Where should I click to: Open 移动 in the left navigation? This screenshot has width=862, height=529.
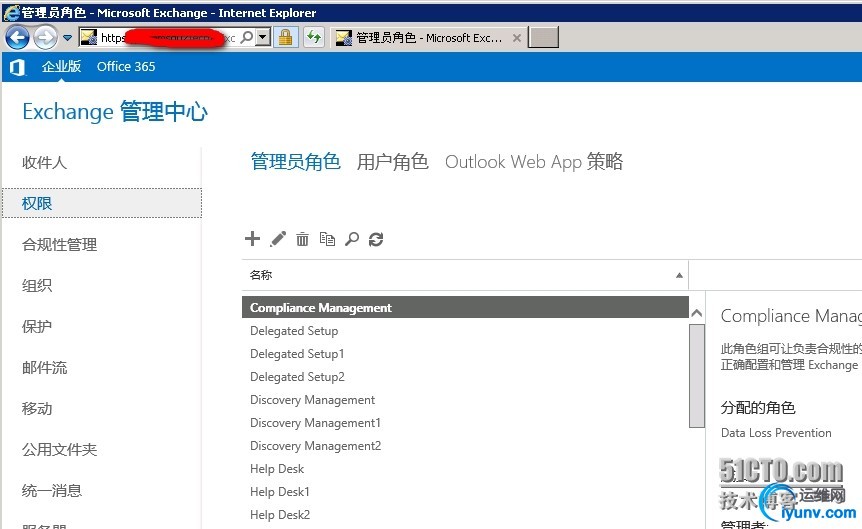tap(37, 409)
